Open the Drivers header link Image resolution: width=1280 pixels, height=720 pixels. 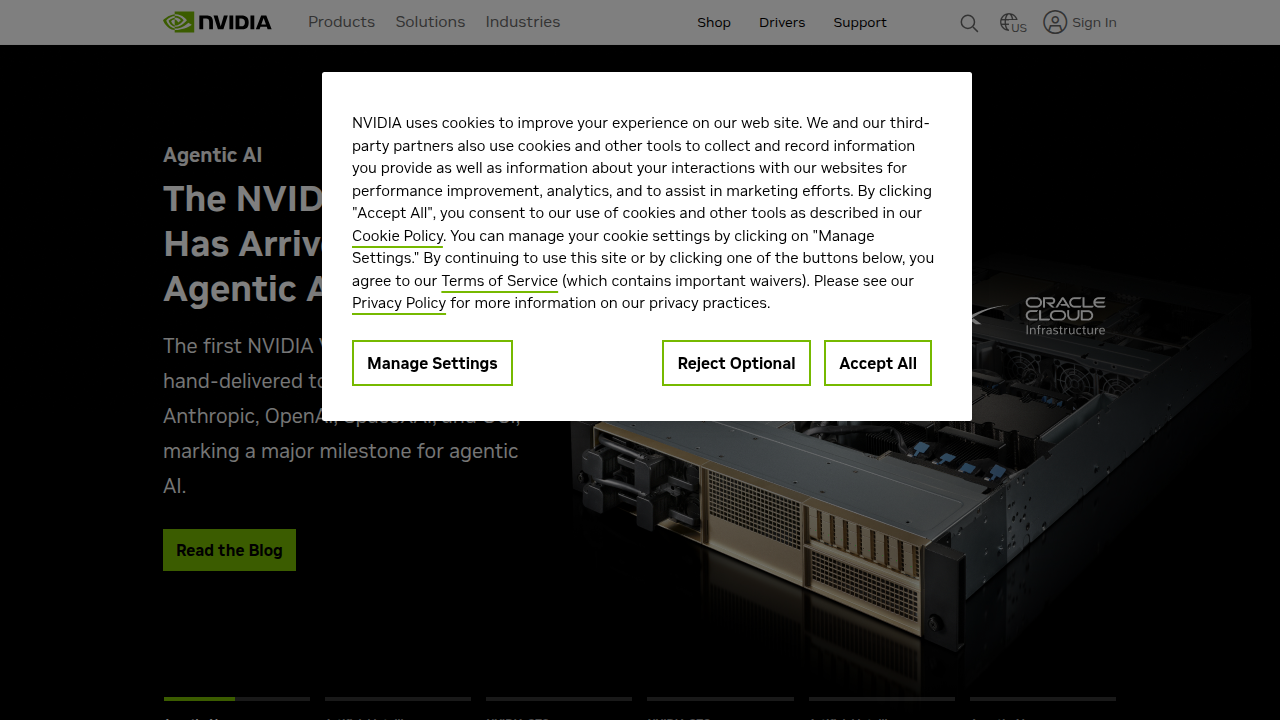(x=782, y=22)
